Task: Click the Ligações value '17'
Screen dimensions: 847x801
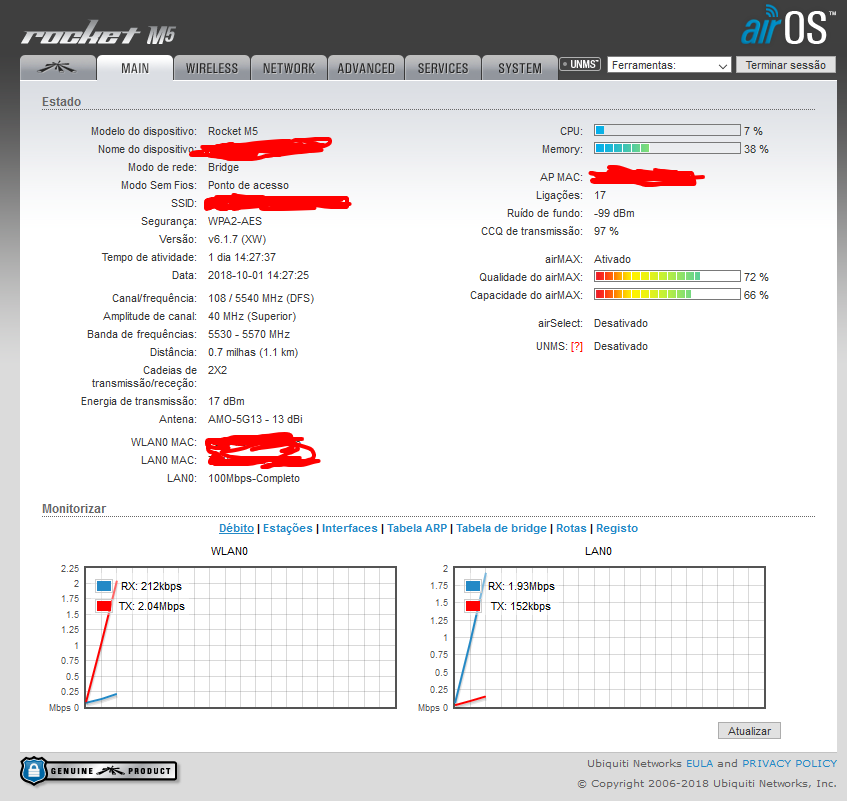Action: 600,195
